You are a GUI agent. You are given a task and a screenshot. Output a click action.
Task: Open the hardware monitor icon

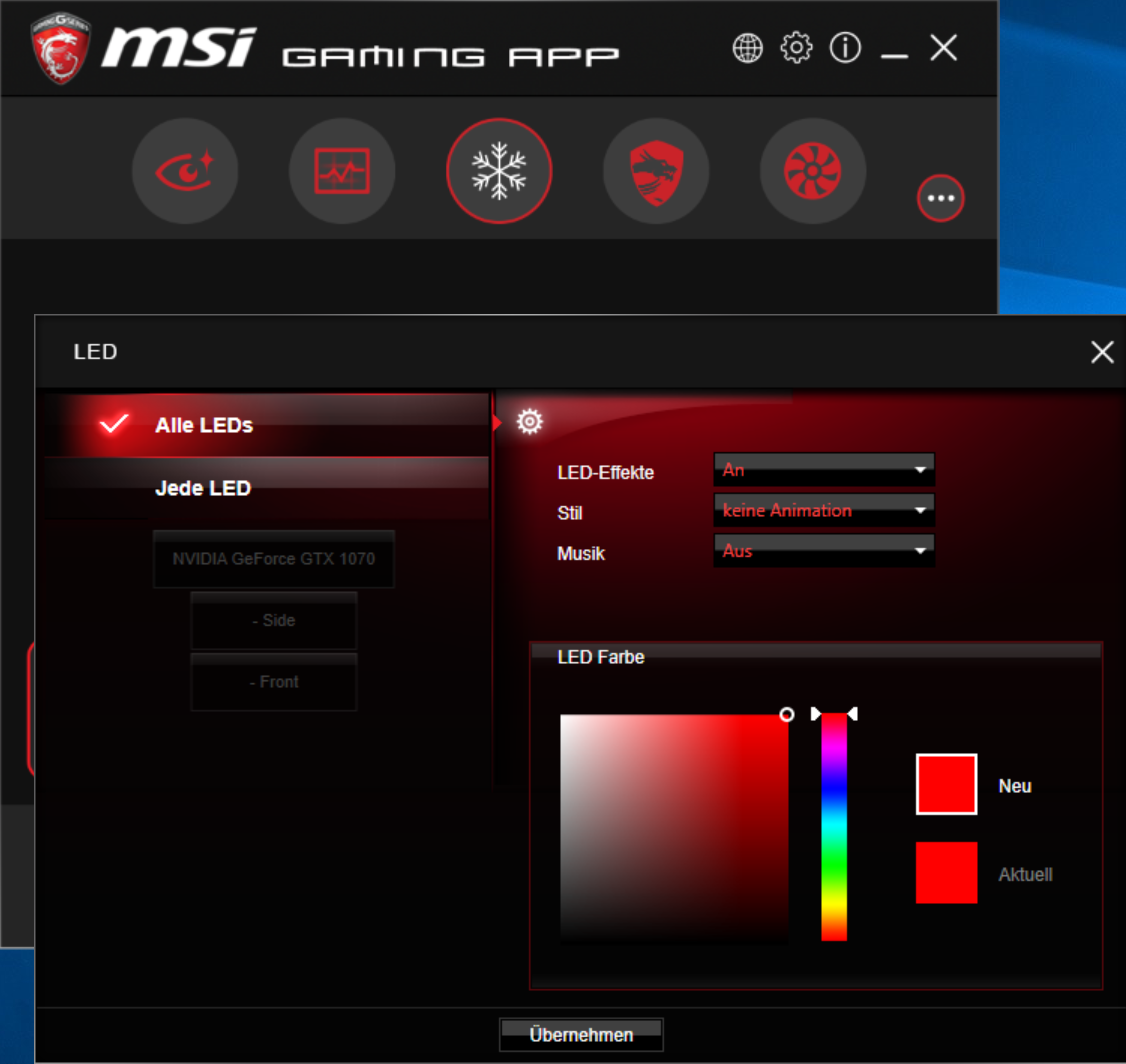pyautogui.click(x=342, y=171)
